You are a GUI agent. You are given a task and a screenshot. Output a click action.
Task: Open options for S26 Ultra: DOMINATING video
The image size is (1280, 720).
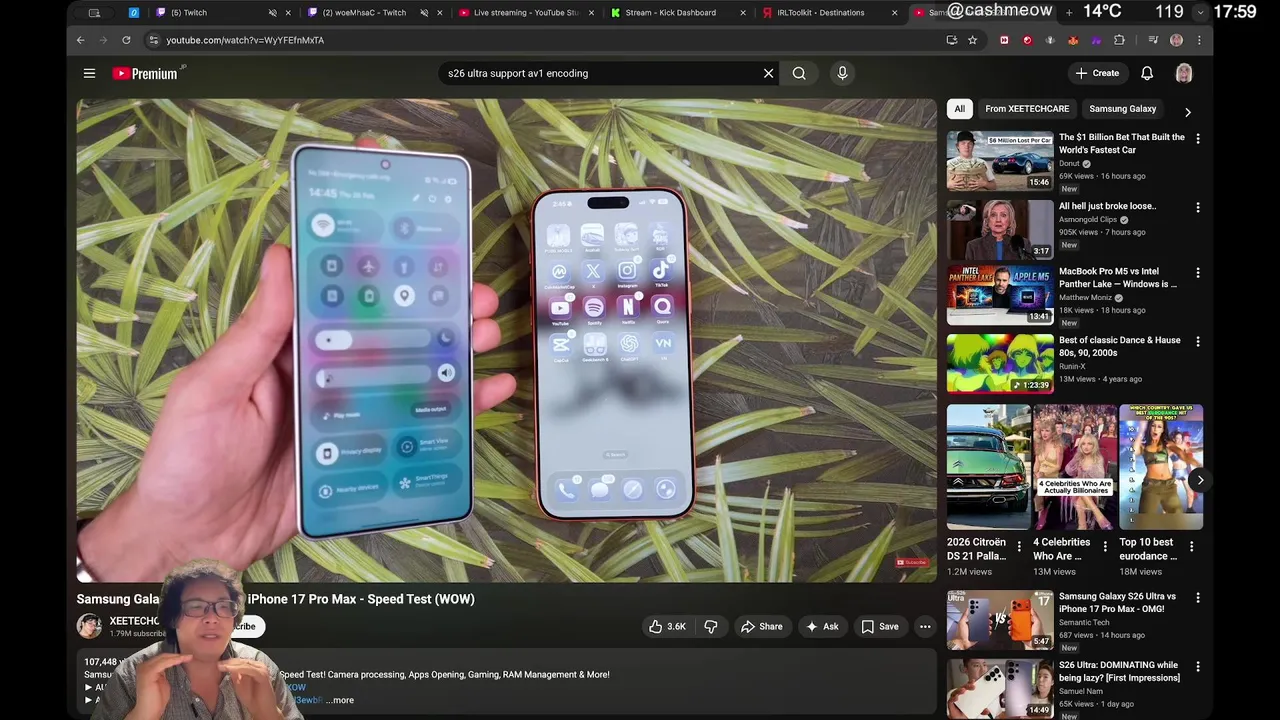pos(1198,667)
